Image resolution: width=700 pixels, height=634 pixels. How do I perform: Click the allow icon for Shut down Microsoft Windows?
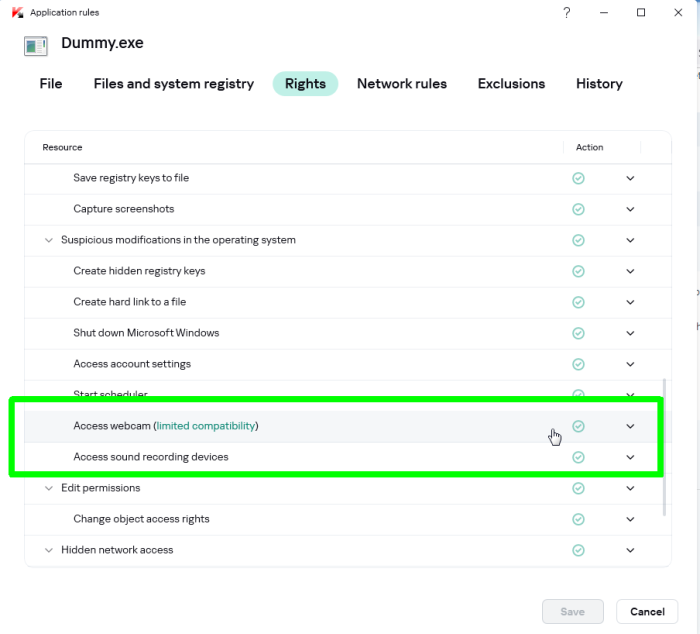578,333
